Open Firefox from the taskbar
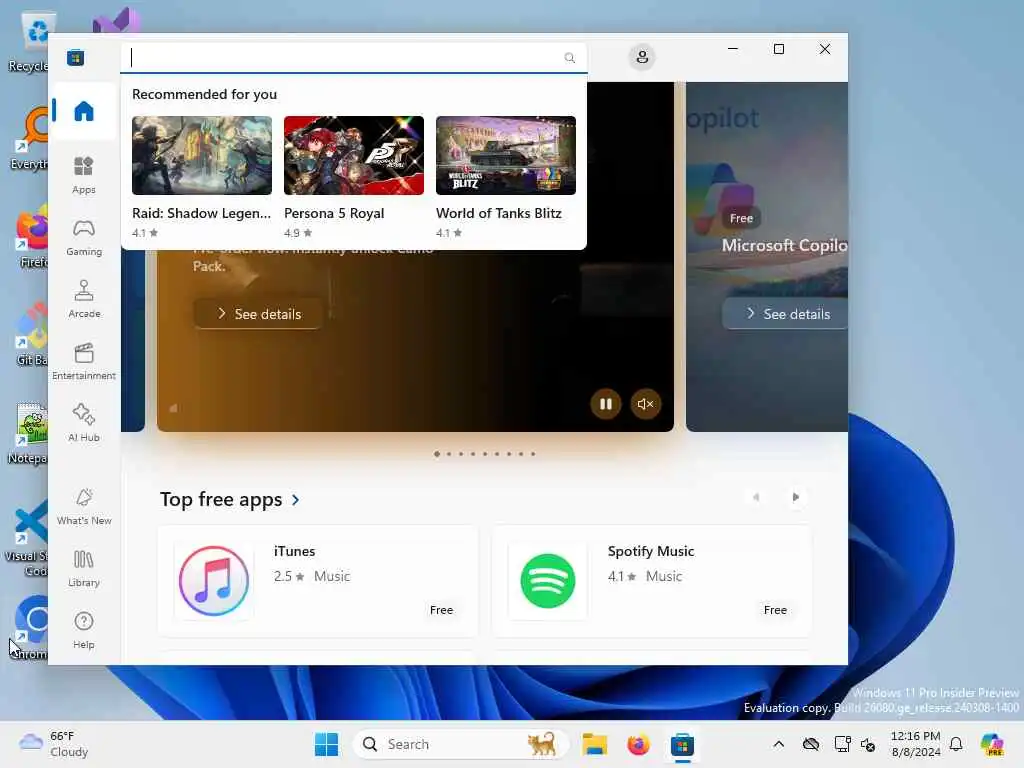 tap(638, 744)
